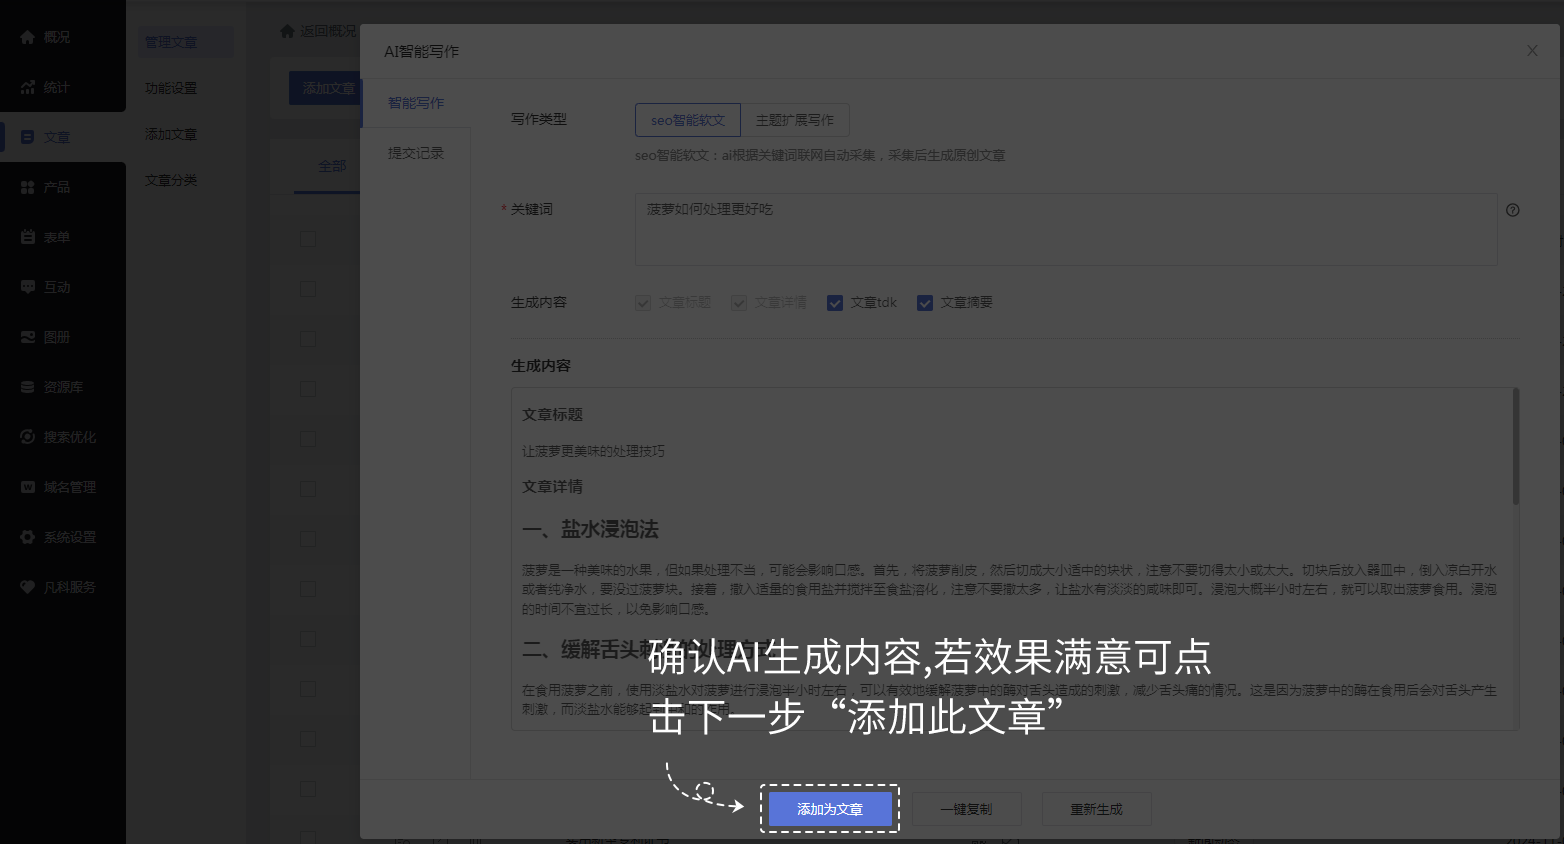Viewport: 1564px width, 844px height.
Task: Select the 互动 interaction icon
Action: [x=44, y=286]
